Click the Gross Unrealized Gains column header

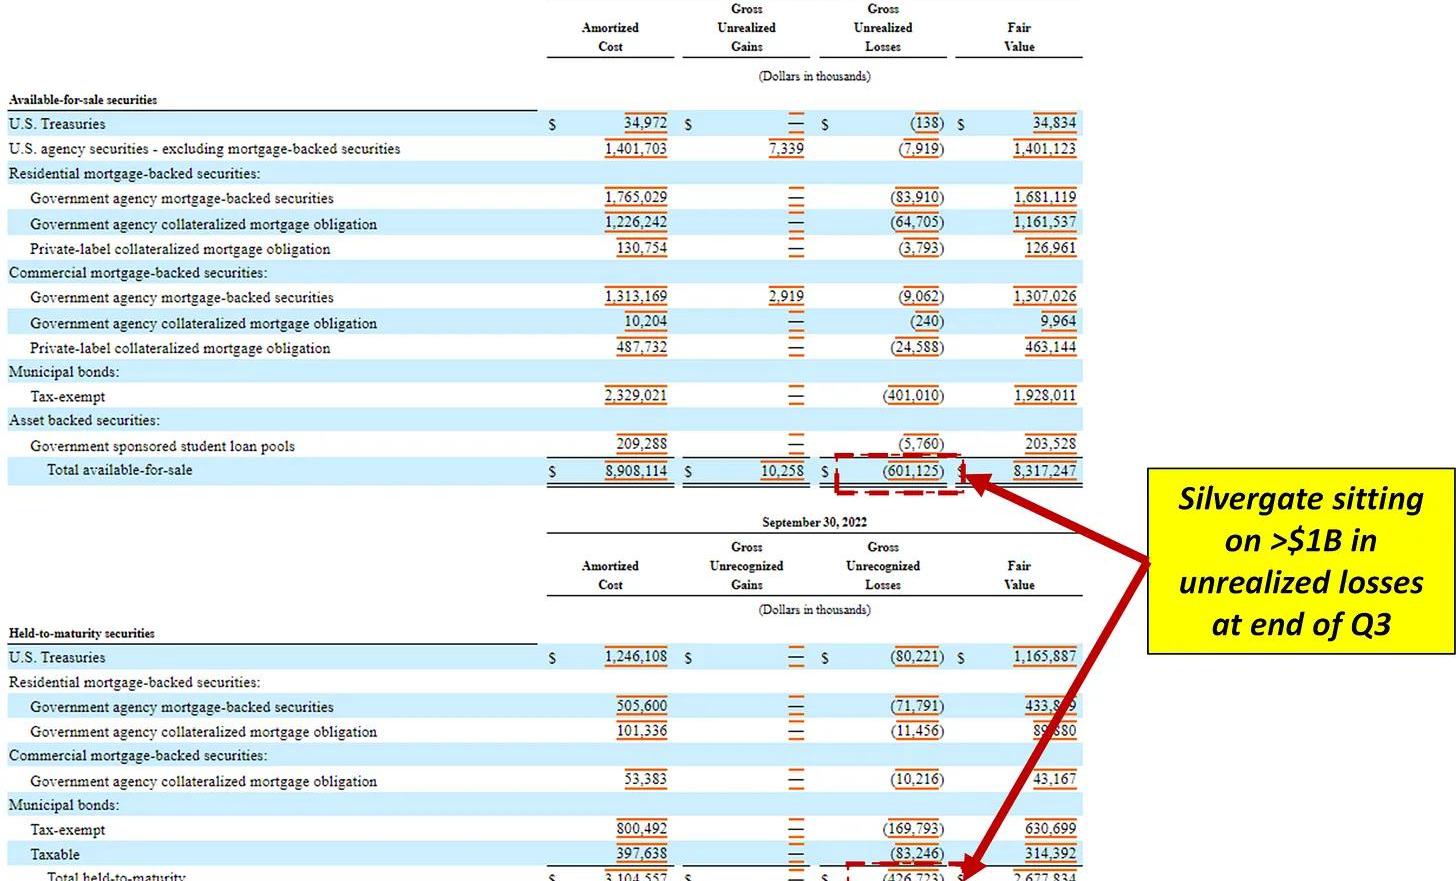coord(746,28)
